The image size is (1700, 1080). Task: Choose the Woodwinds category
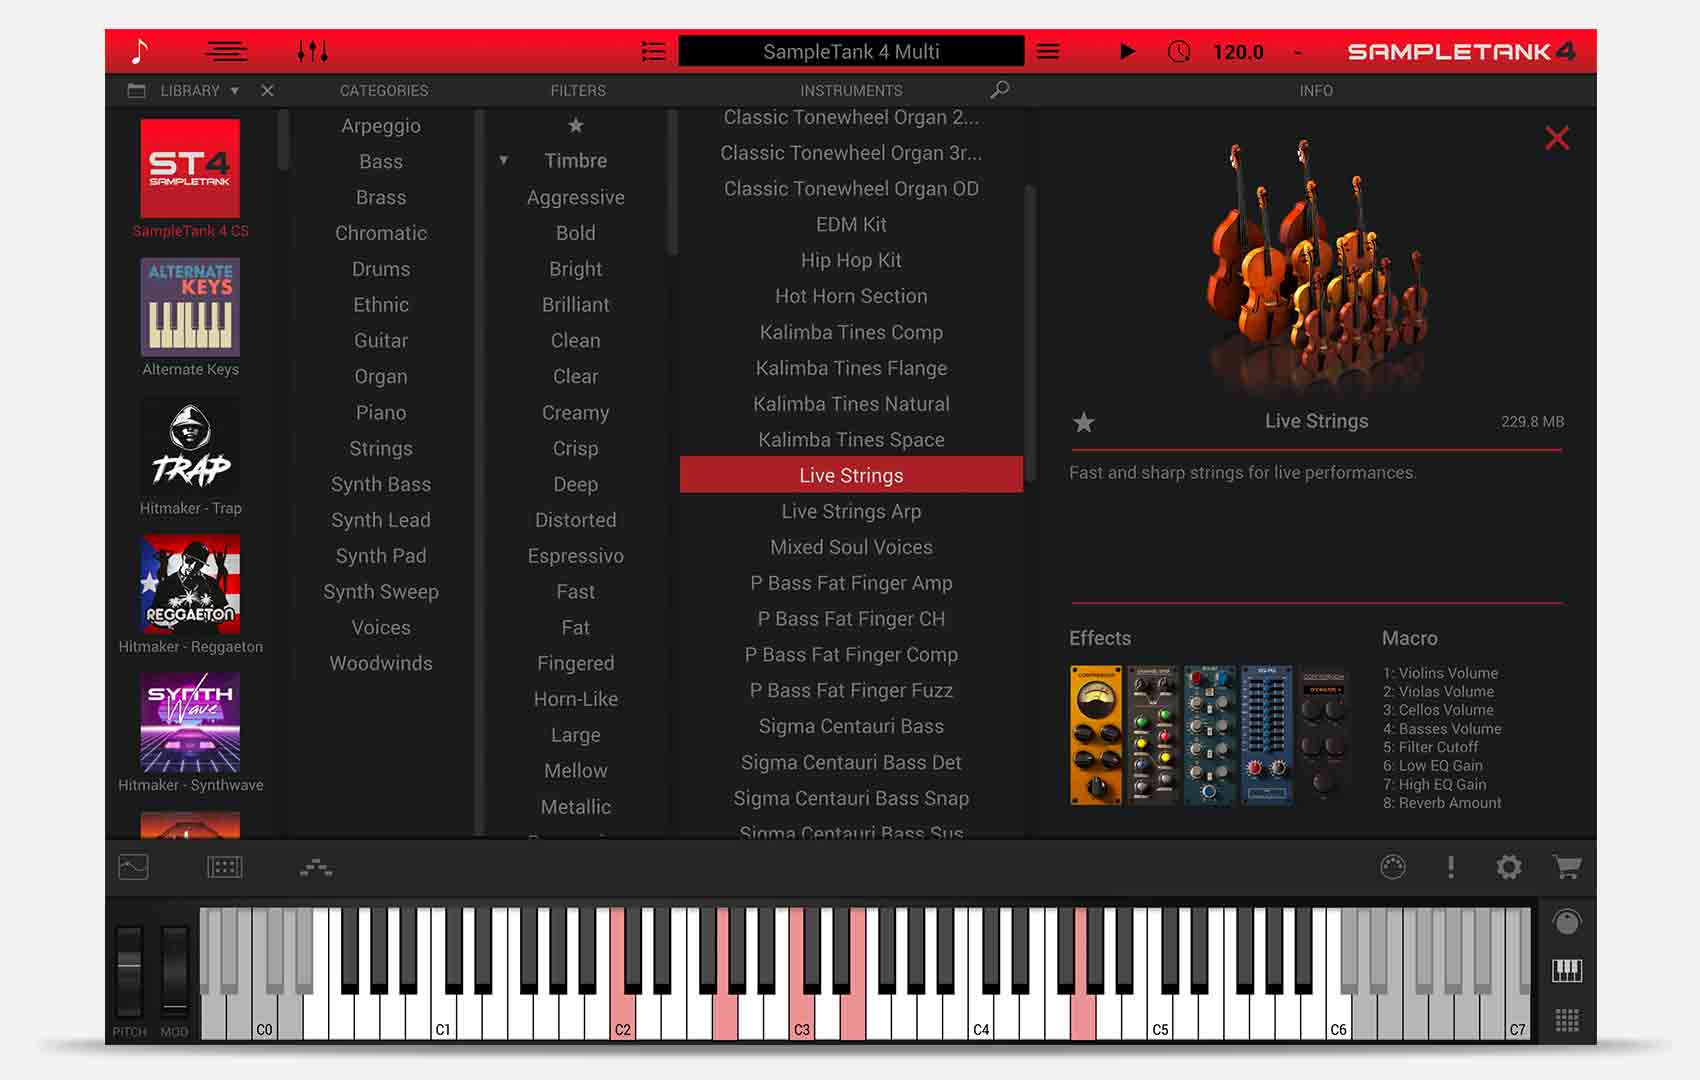tap(381, 663)
